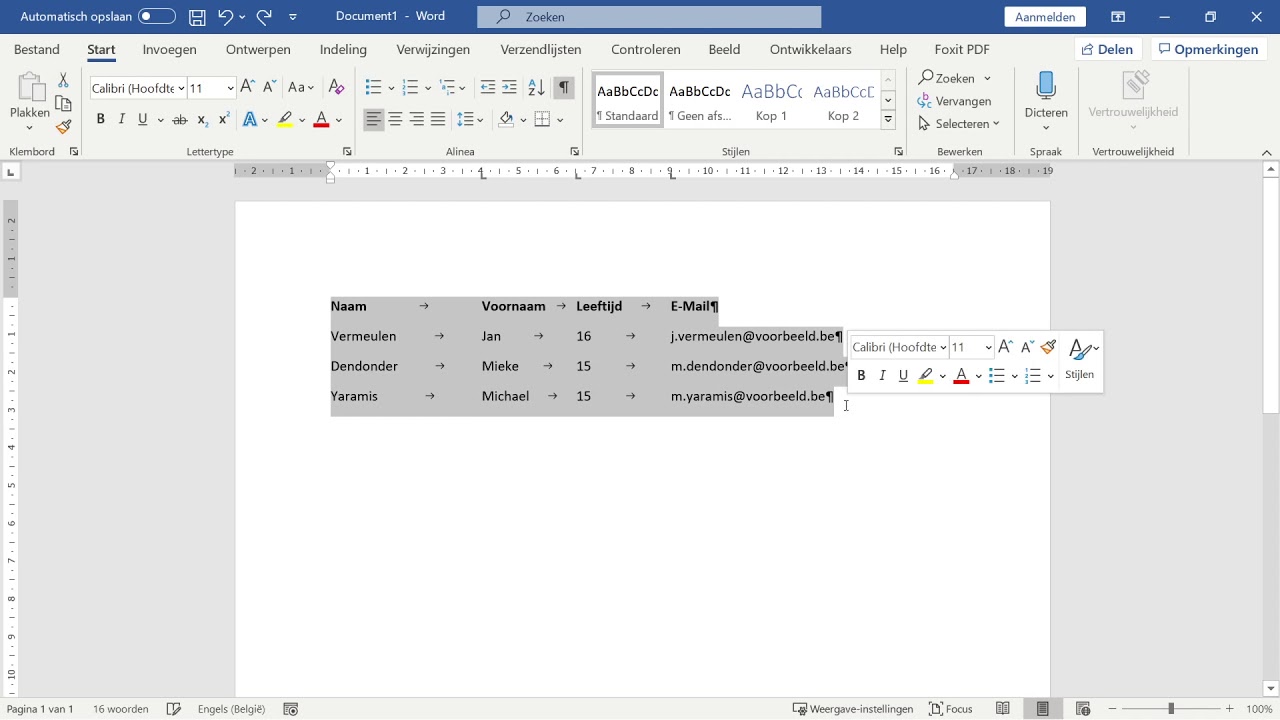Click the Aanmelden button
This screenshot has height=720, width=1280.
coord(1045,17)
